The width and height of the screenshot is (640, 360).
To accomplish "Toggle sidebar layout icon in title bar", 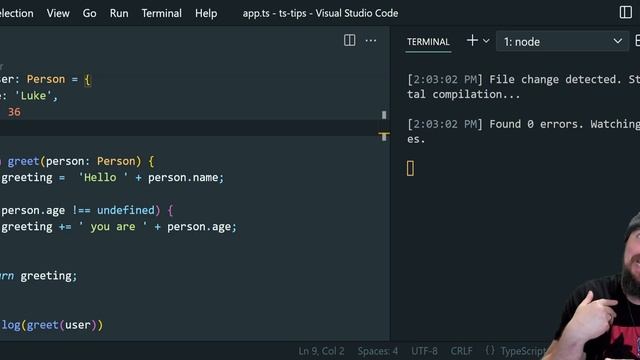I will pos(625,12).
